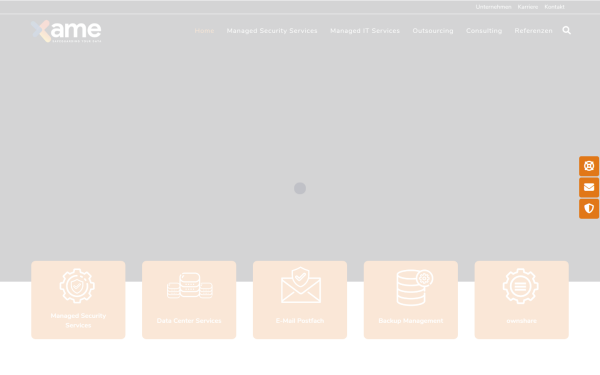Image resolution: width=600 pixels, height=375 pixels.
Task: Click the ownshare gear icon
Action: [x=520, y=286]
